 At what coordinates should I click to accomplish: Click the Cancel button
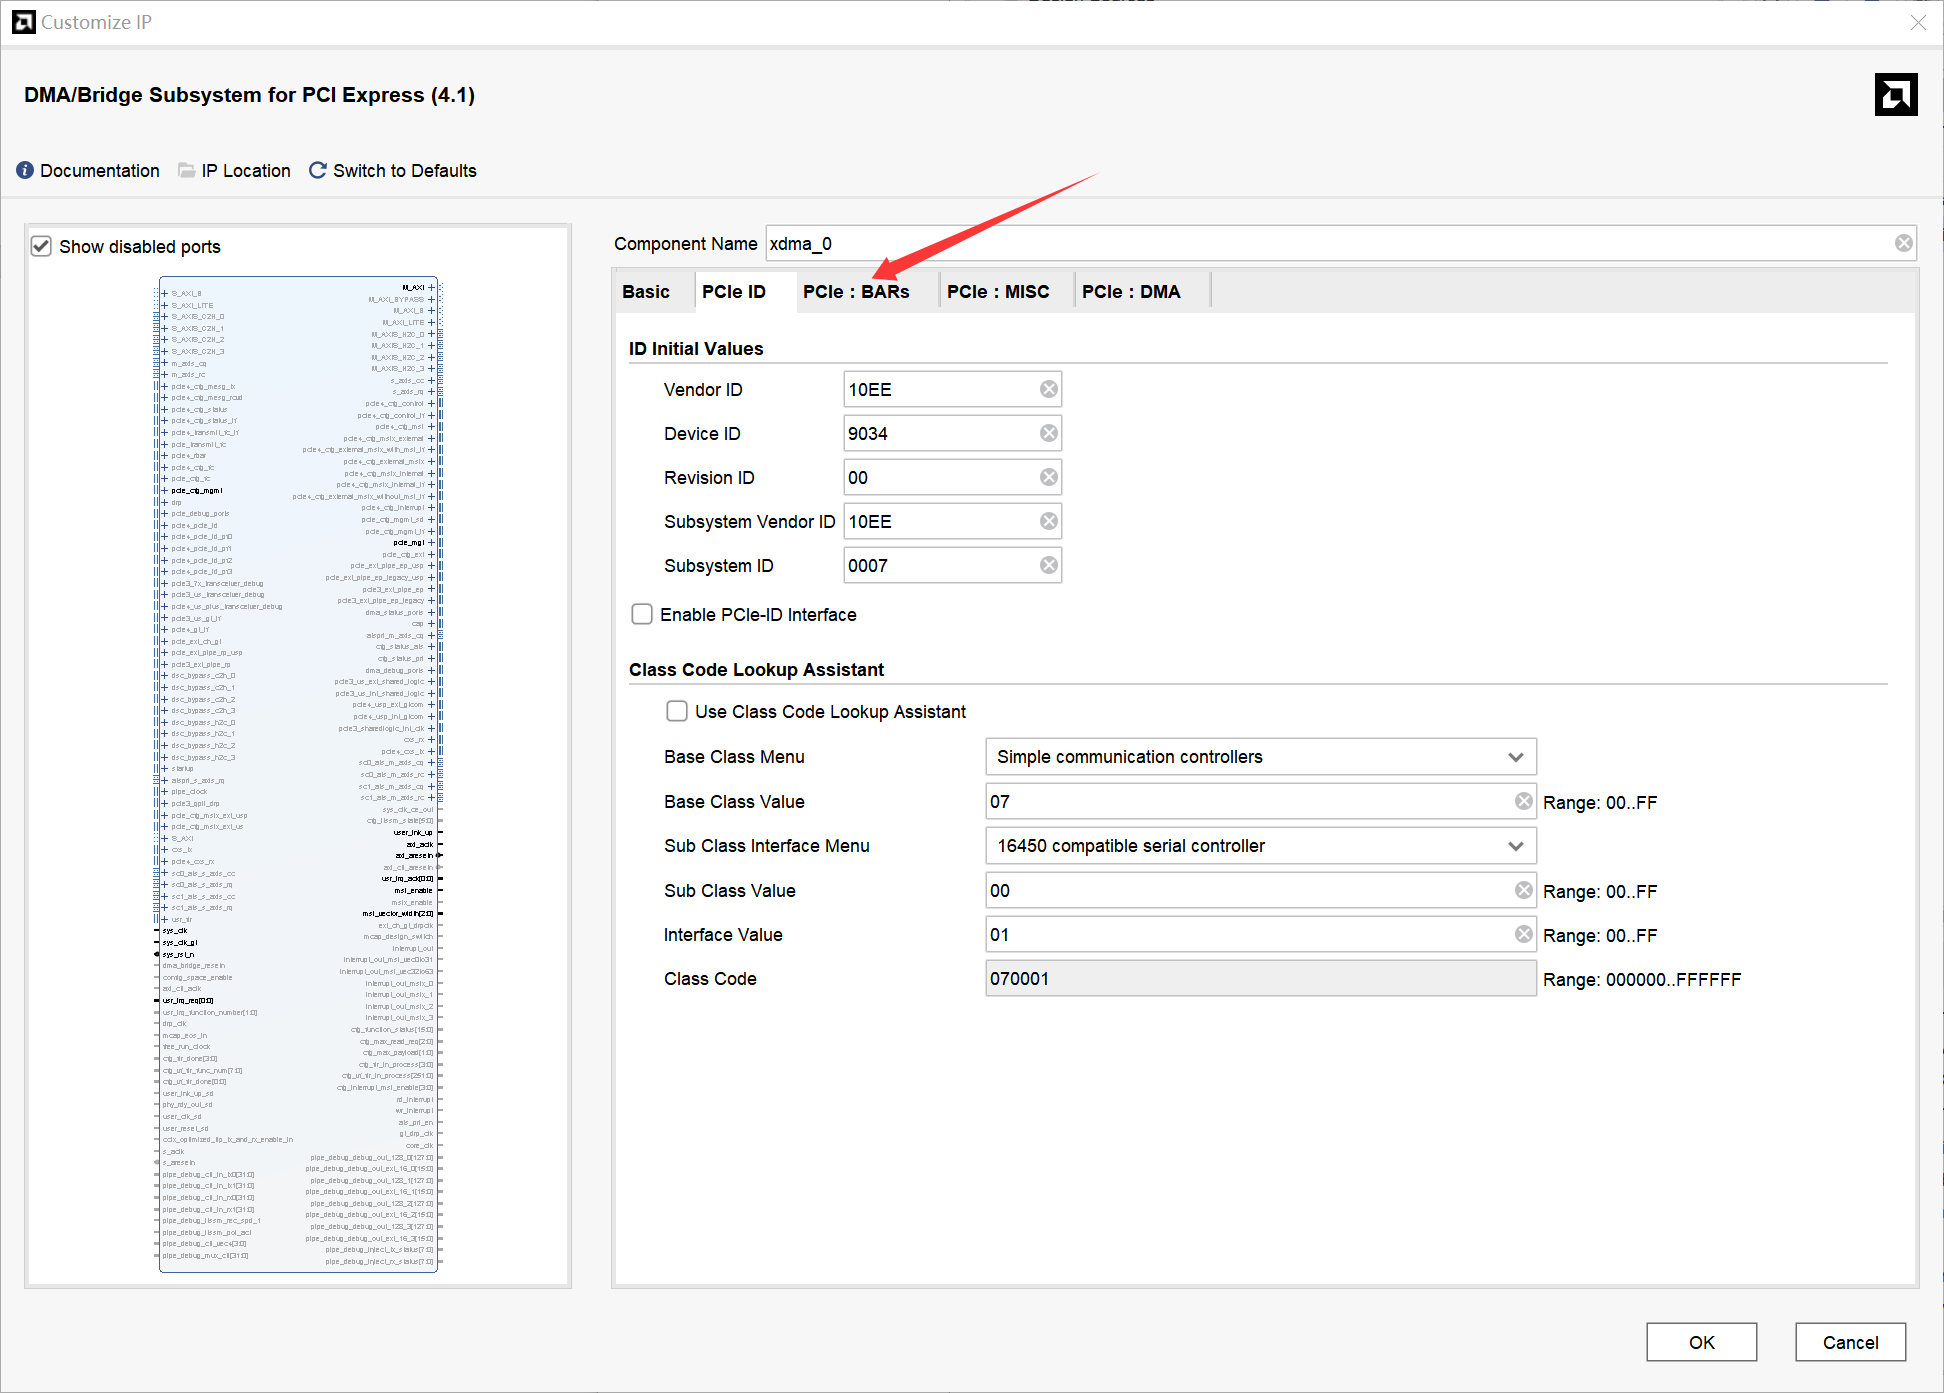tap(1850, 1342)
